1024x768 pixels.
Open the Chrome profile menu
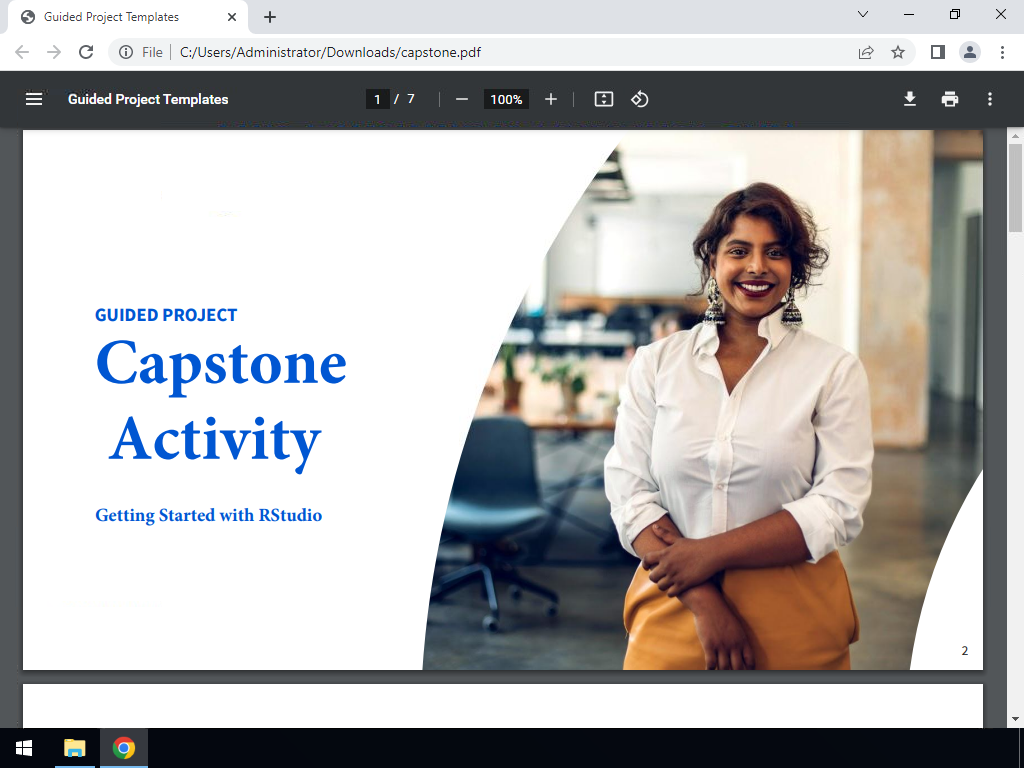pos(970,52)
